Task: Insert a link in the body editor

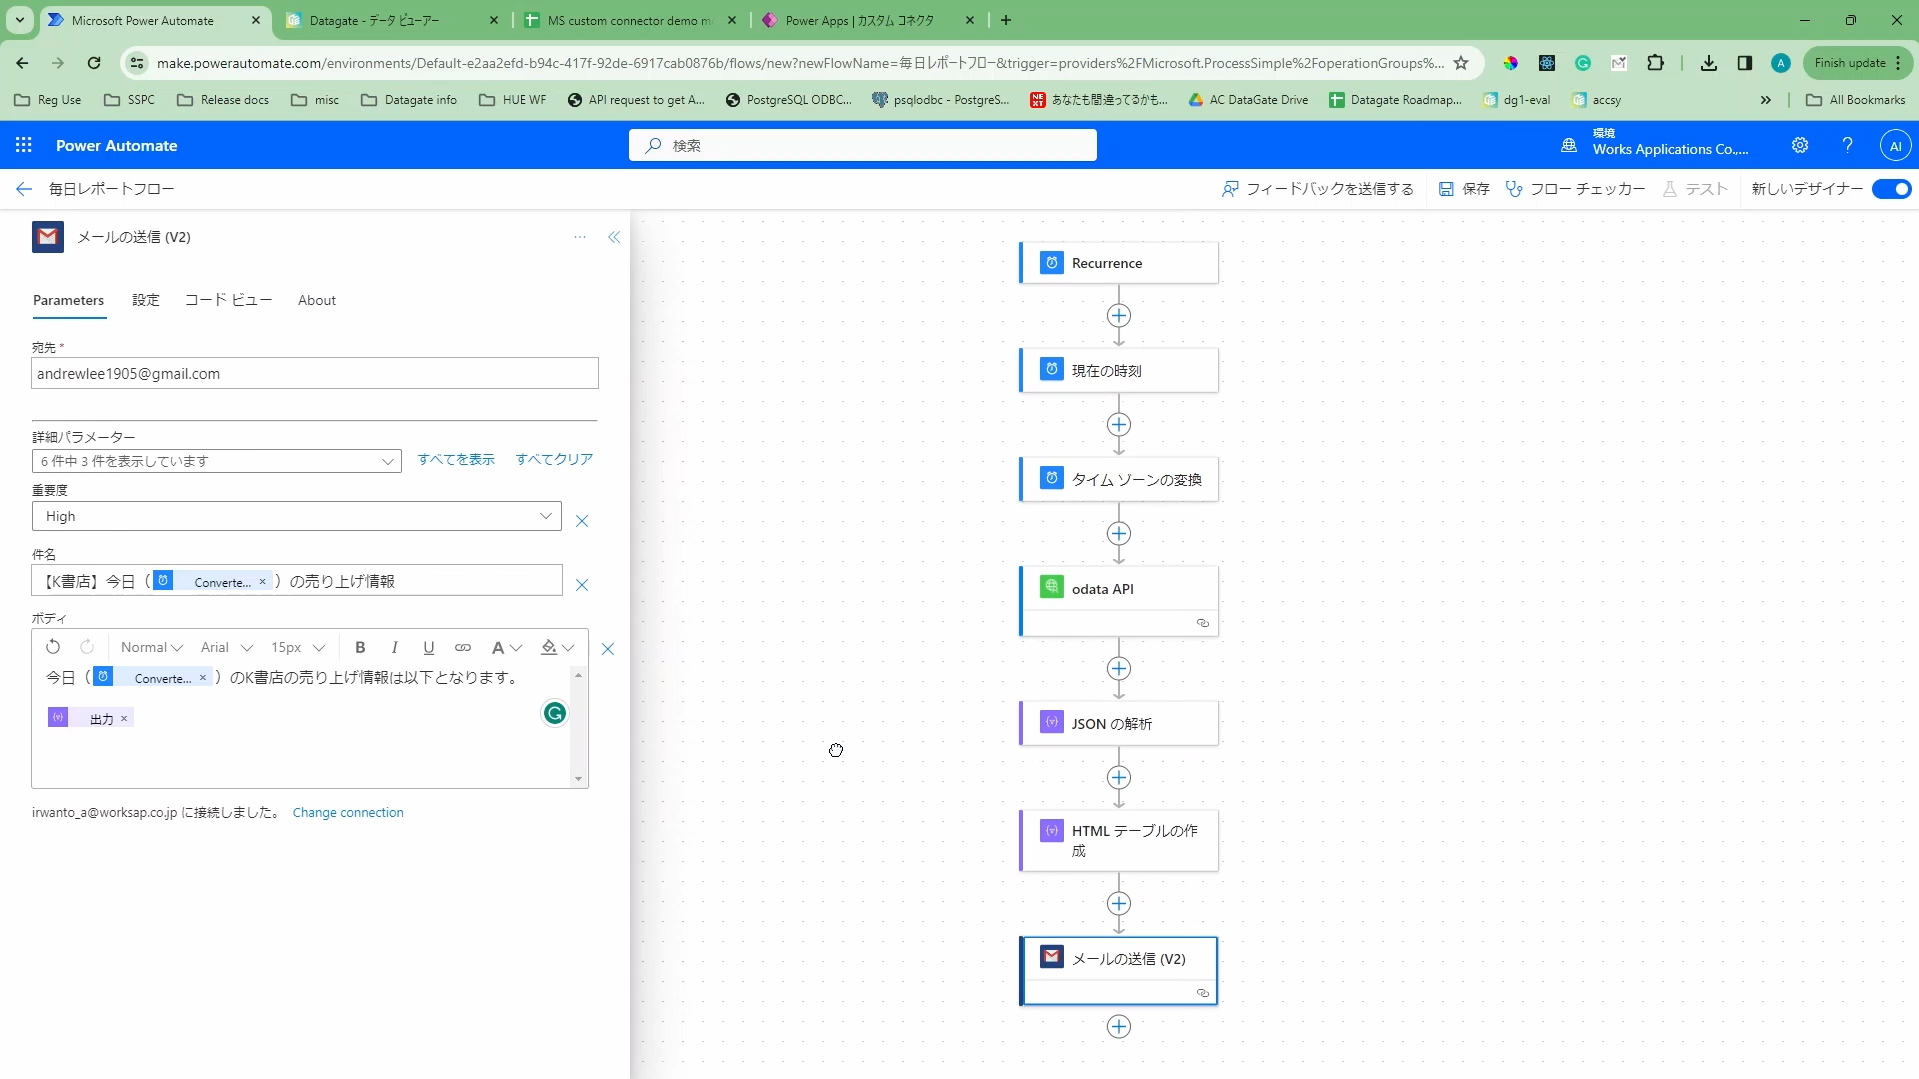Action: pyautogui.click(x=463, y=647)
